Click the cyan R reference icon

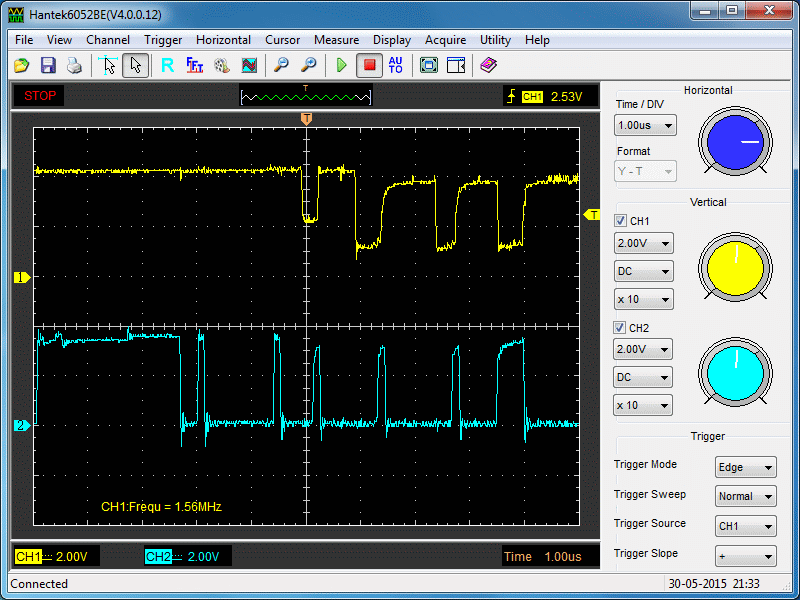(x=167, y=65)
